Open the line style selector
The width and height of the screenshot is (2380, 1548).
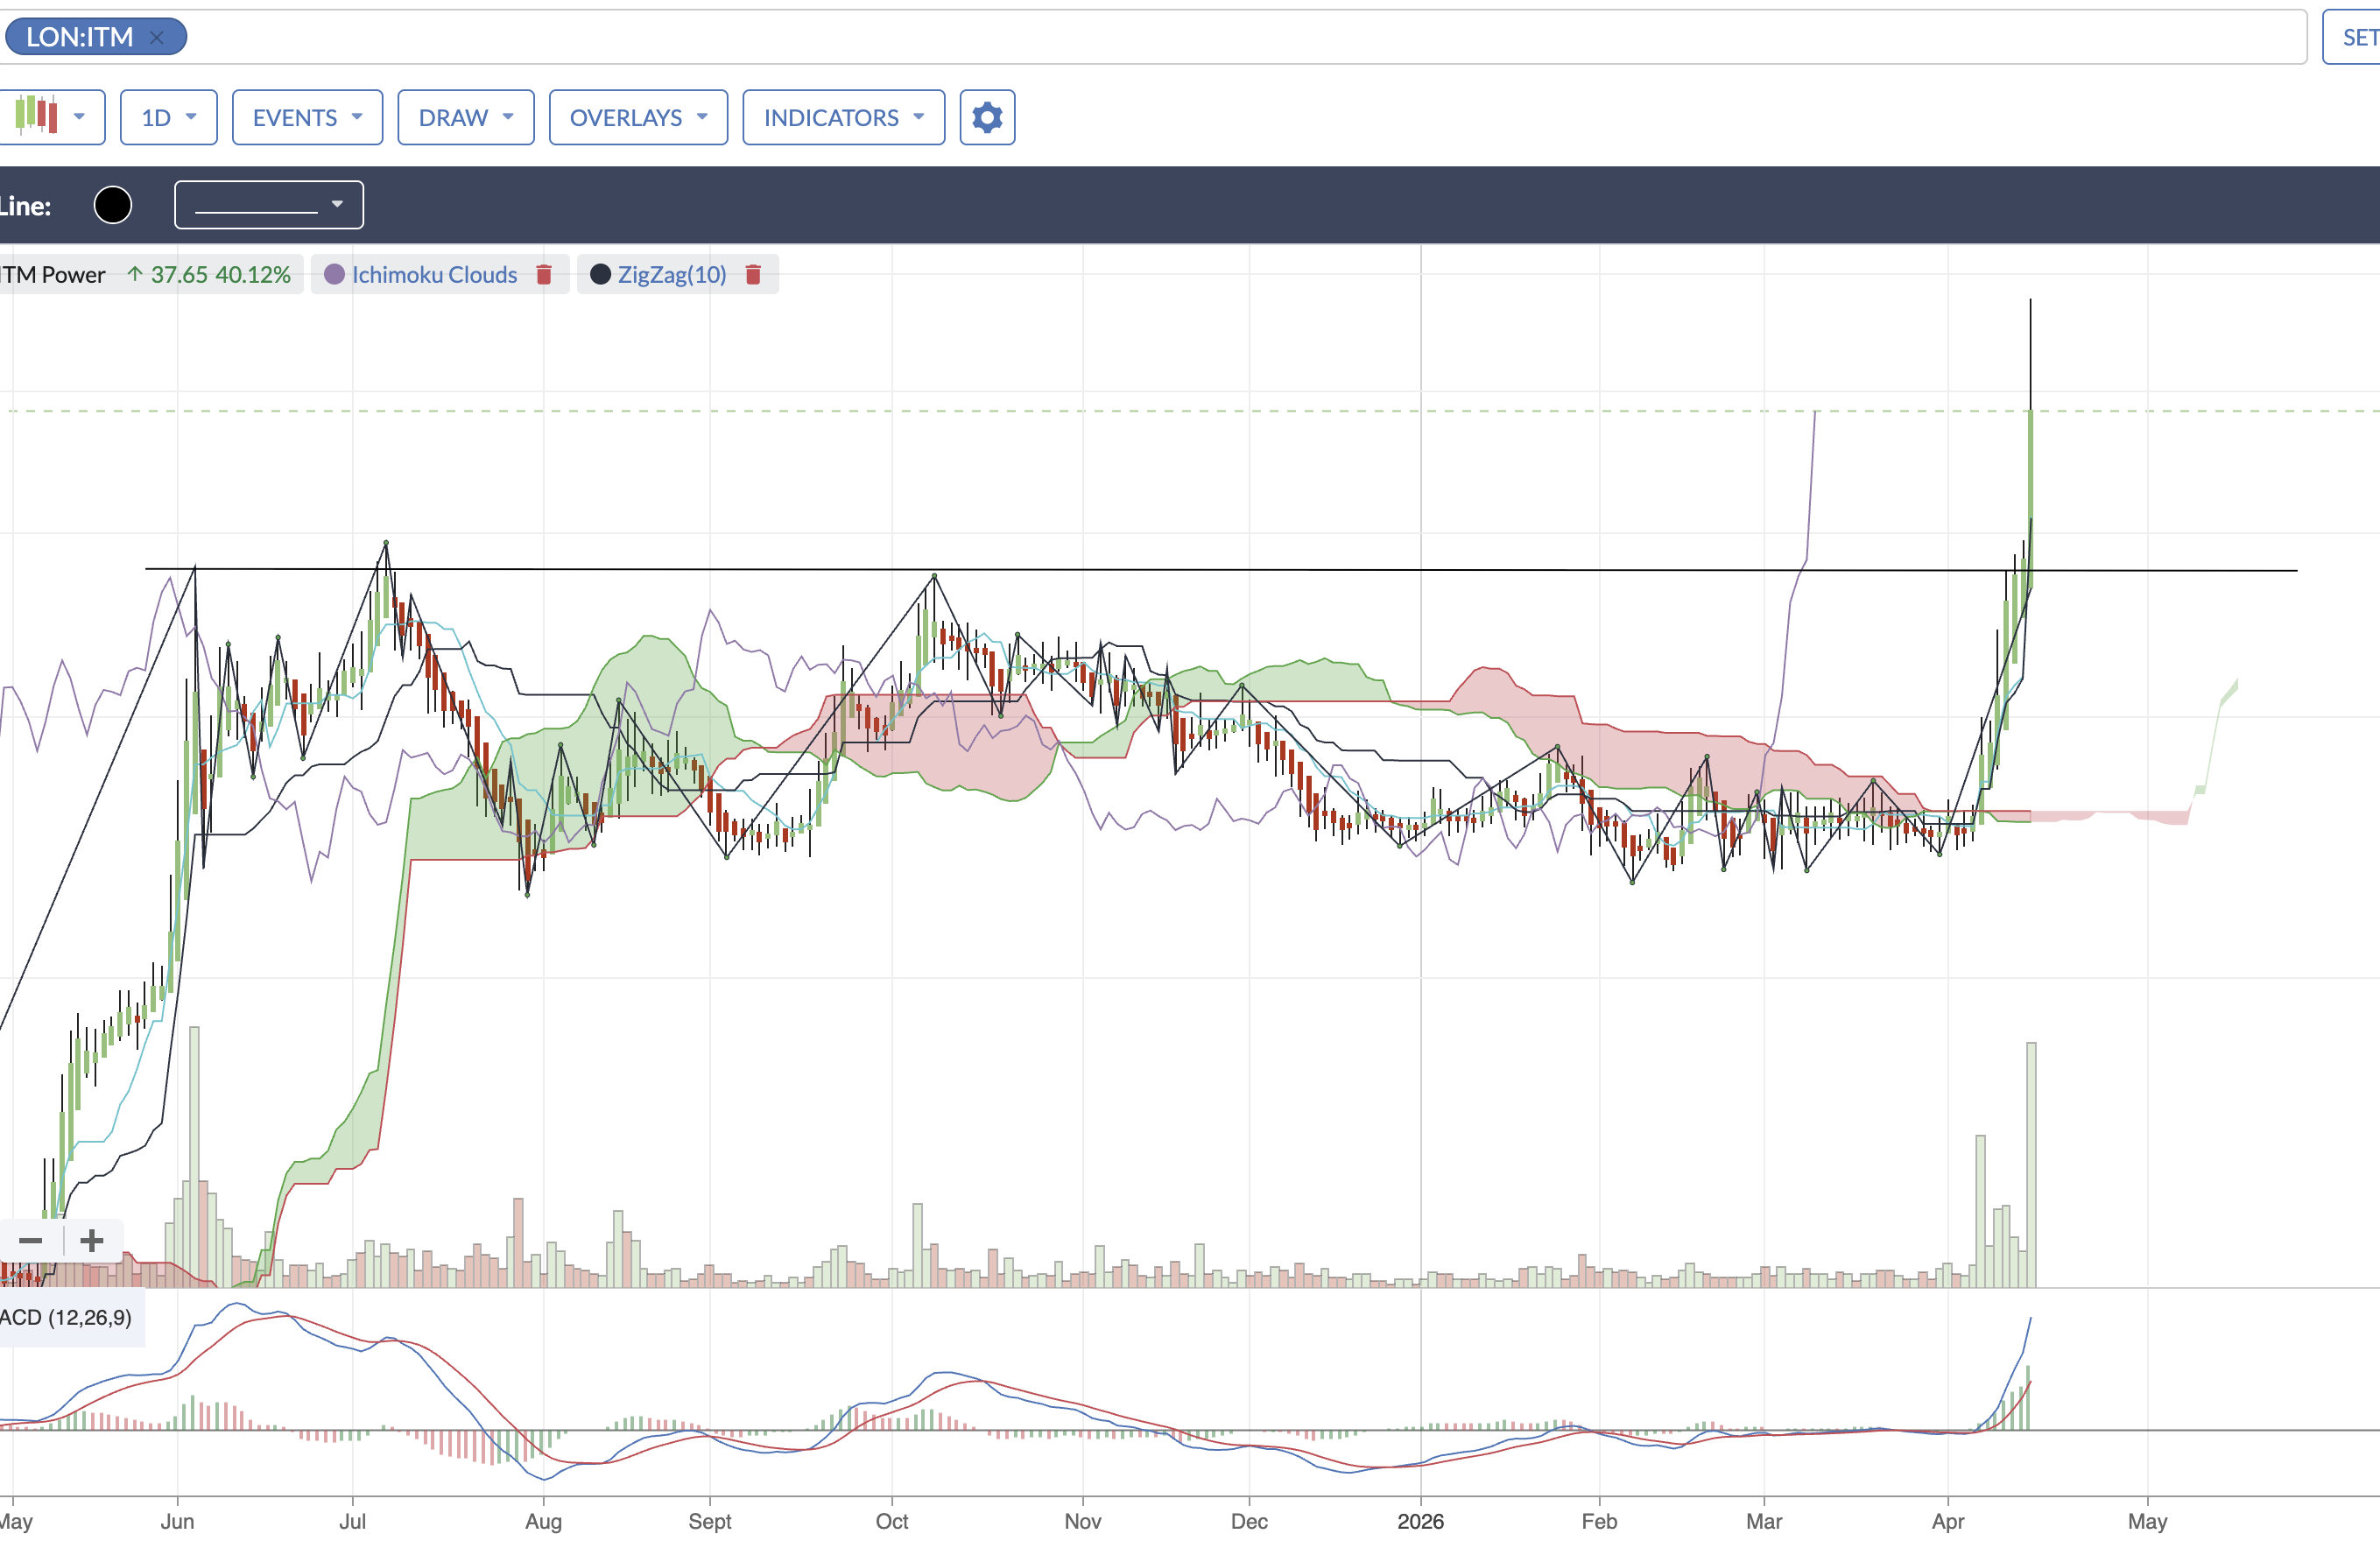point(269,204)
